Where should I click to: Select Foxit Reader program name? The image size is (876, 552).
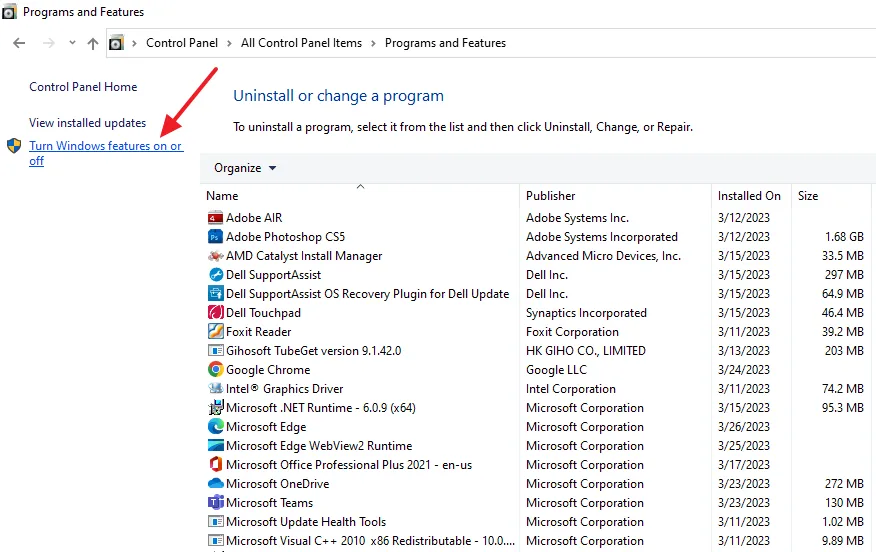coord(259,332)
